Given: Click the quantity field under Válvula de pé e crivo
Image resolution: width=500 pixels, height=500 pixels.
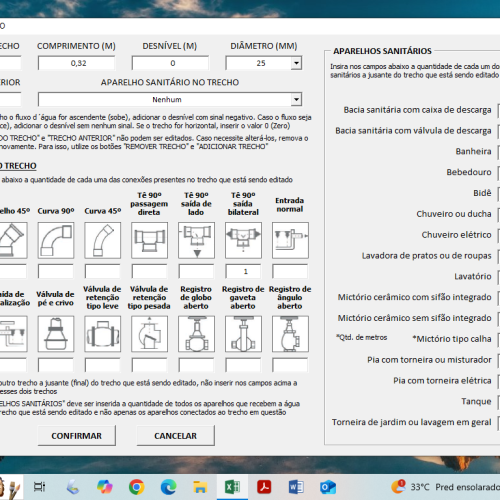Looking at the screenshot, I should 56,365.
